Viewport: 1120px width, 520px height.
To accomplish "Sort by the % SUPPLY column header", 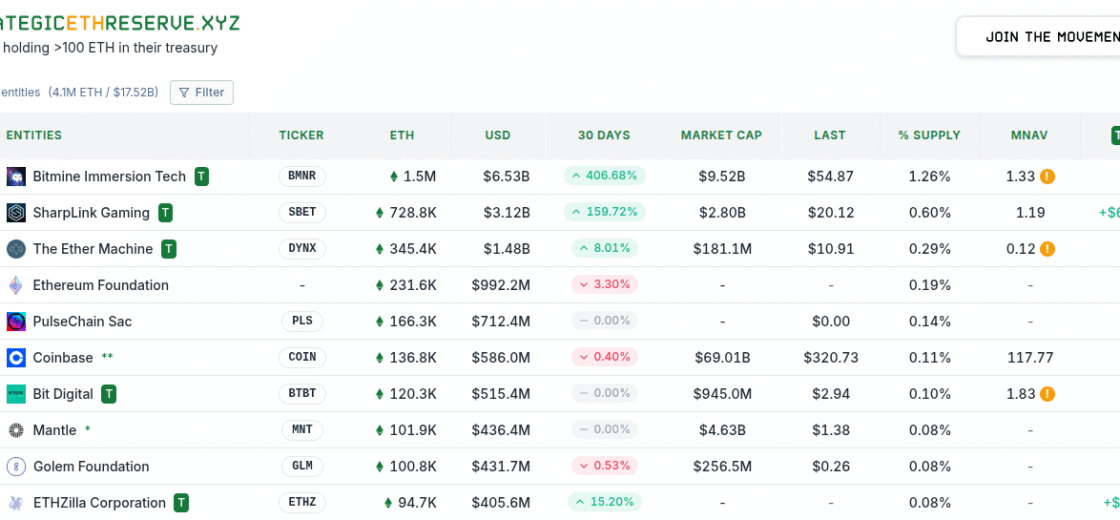I will 929,135.
